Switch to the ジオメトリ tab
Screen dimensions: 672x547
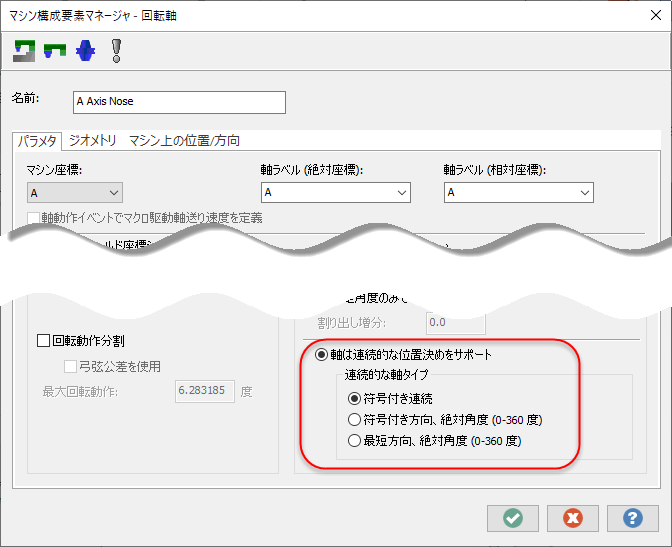tap(92, 141)
